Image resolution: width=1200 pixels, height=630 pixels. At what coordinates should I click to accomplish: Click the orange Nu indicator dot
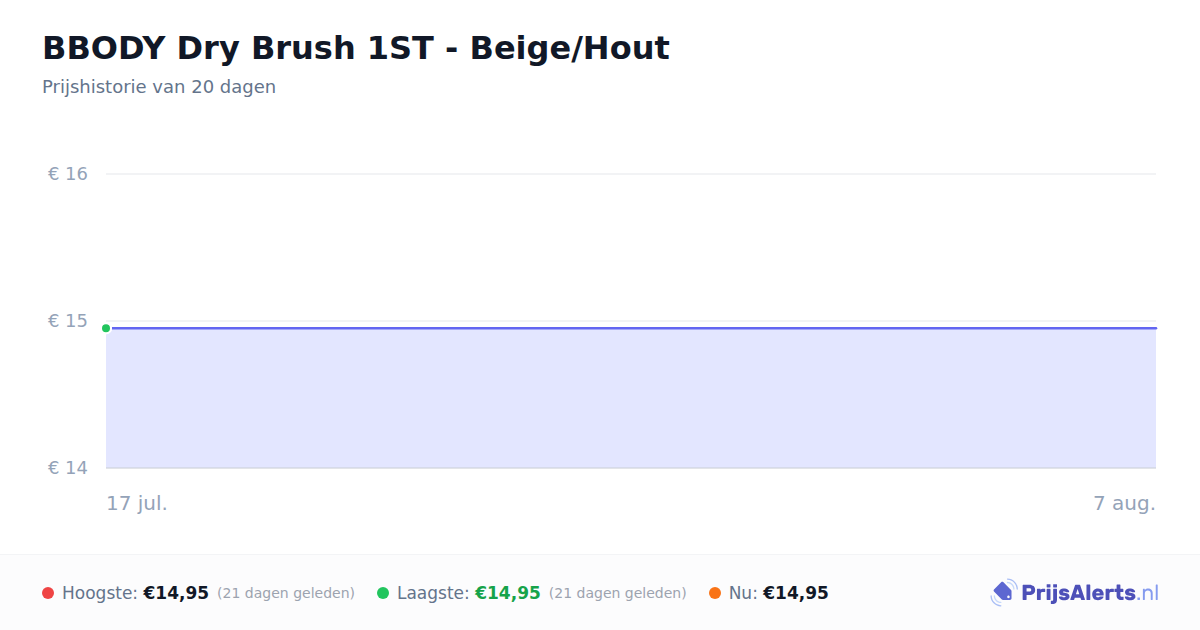(715, 593)
